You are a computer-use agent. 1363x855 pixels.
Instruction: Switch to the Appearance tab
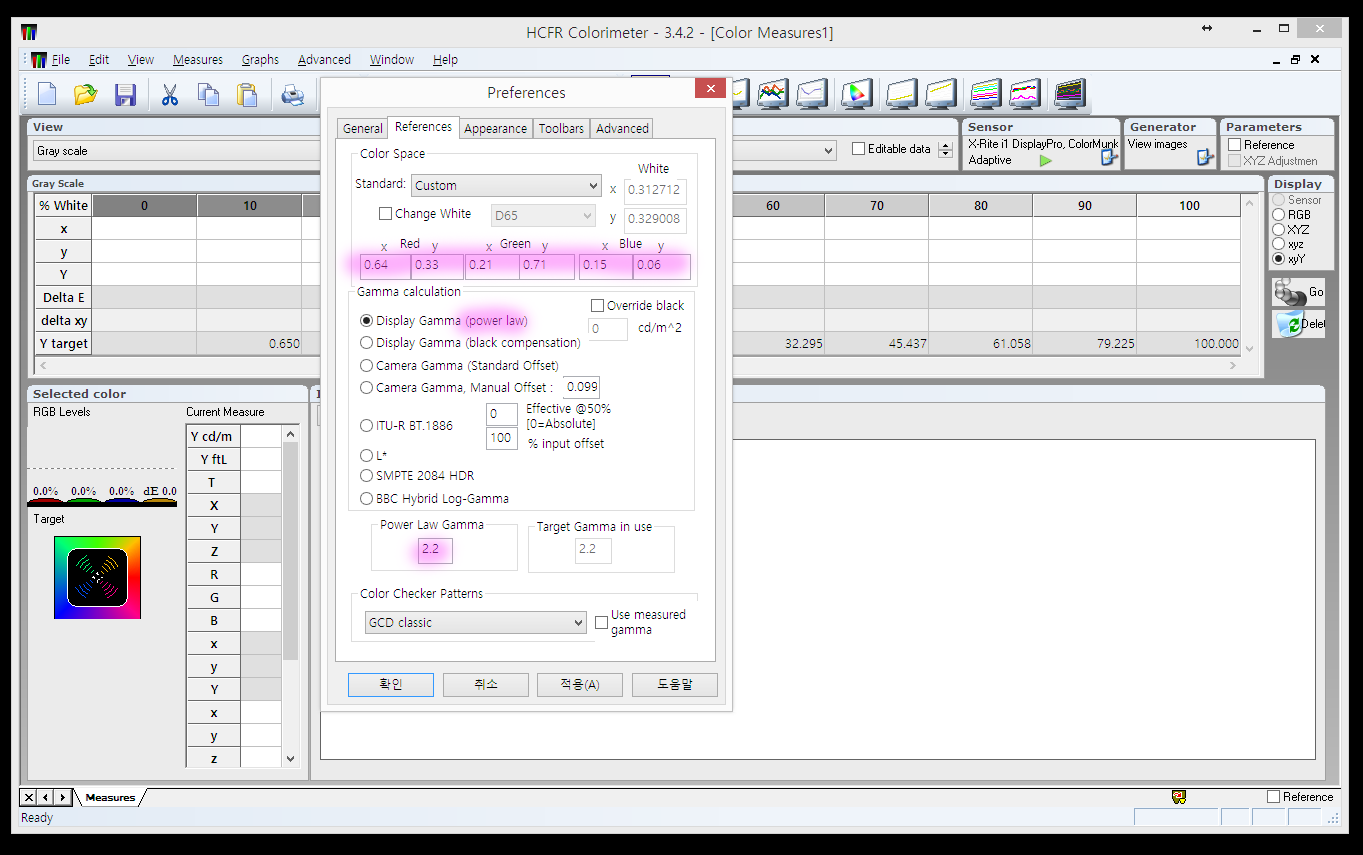point(495,128)
